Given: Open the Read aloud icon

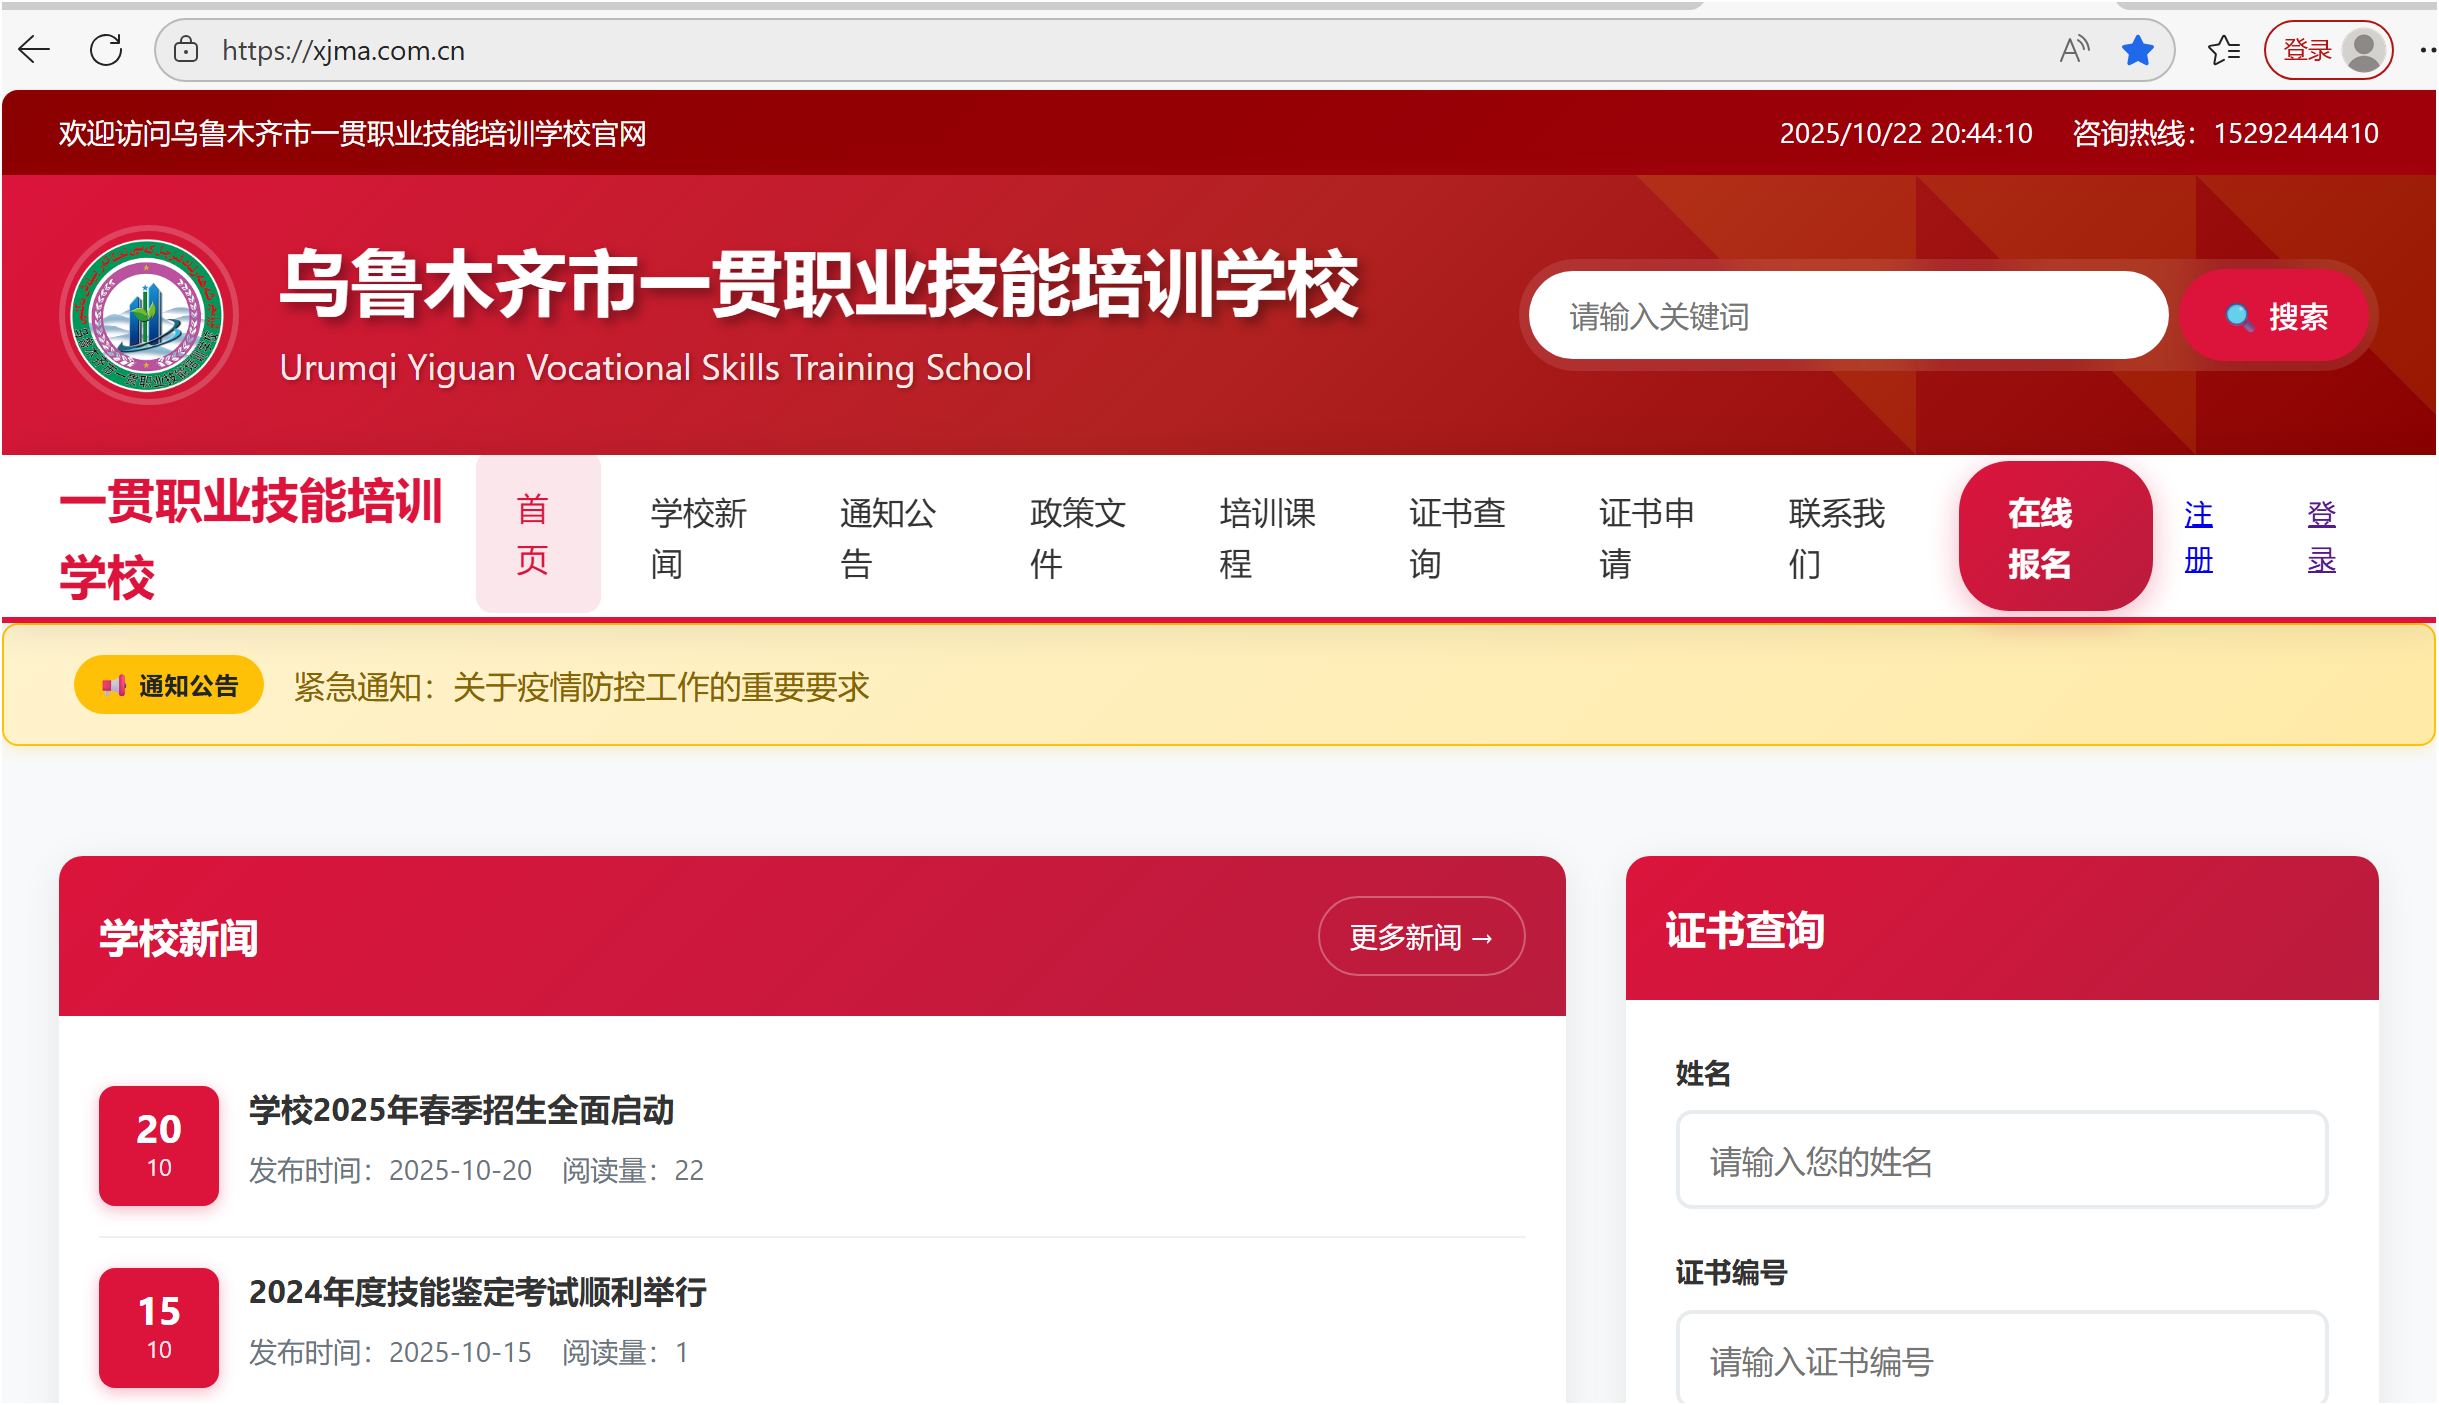Looking at the screenshot, I should [2074, 50].
